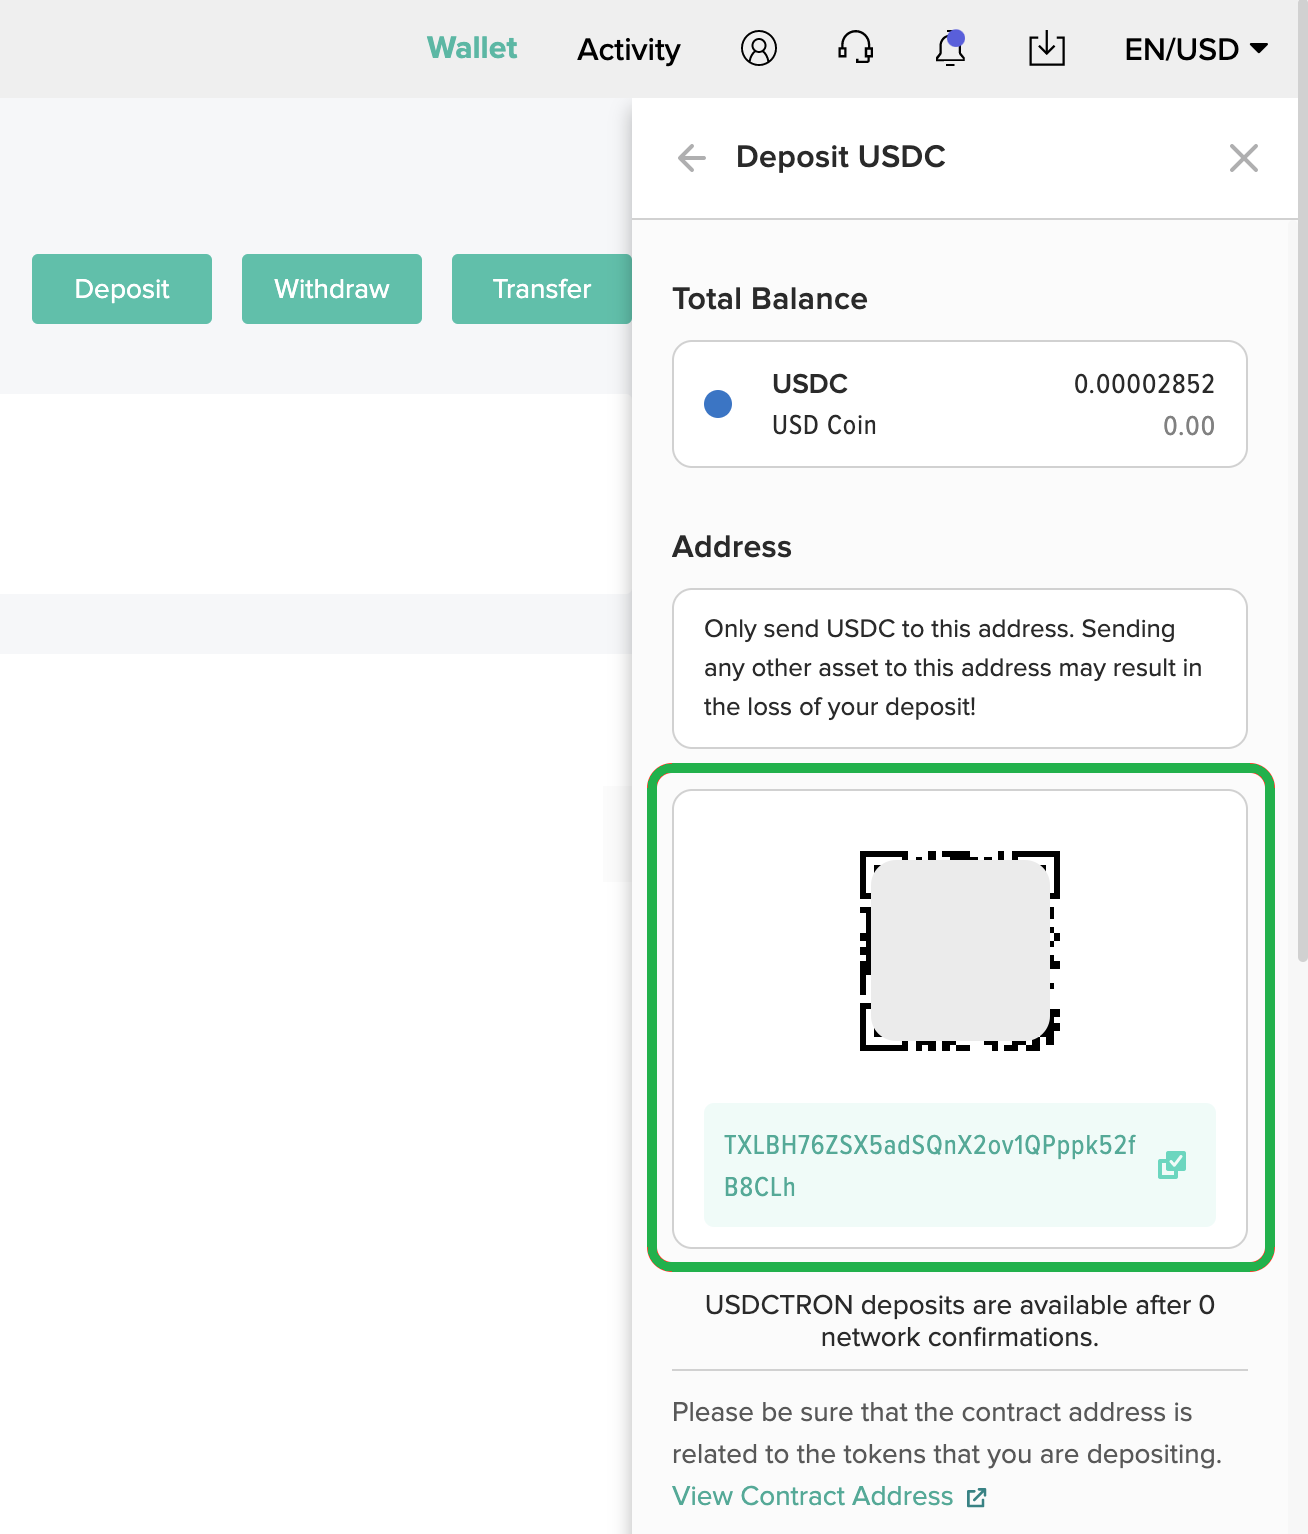Open the notifications bell
The image size is (1308, 1534).
coord(950,48)
